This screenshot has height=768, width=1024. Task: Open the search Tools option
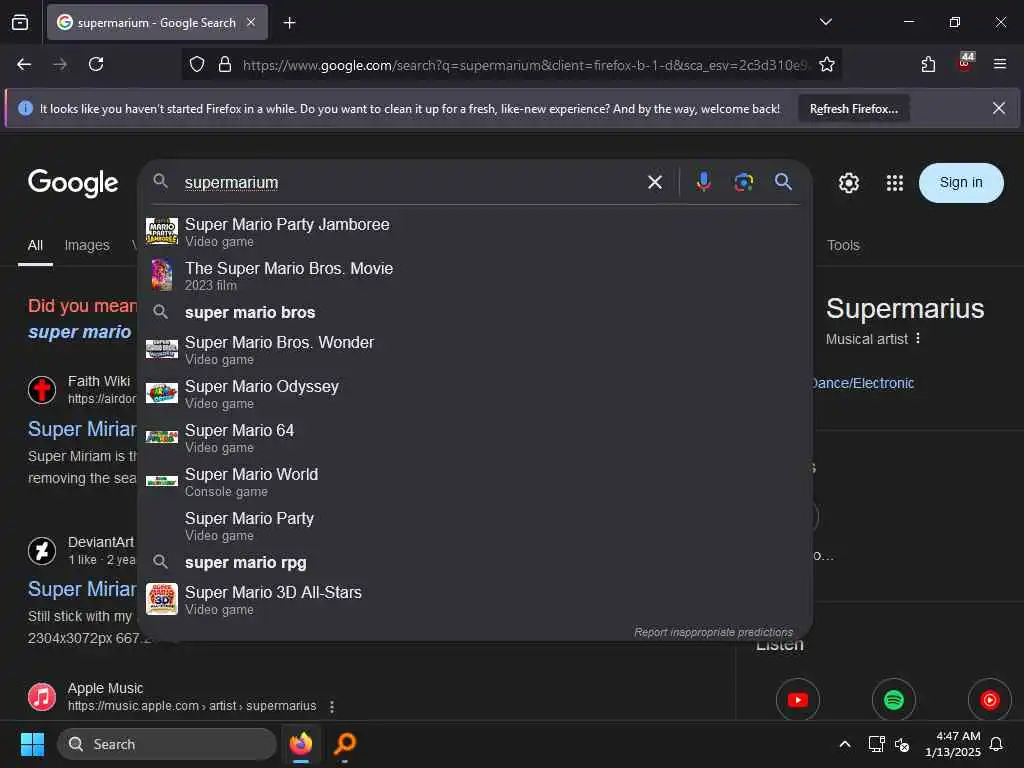(843, 246)
